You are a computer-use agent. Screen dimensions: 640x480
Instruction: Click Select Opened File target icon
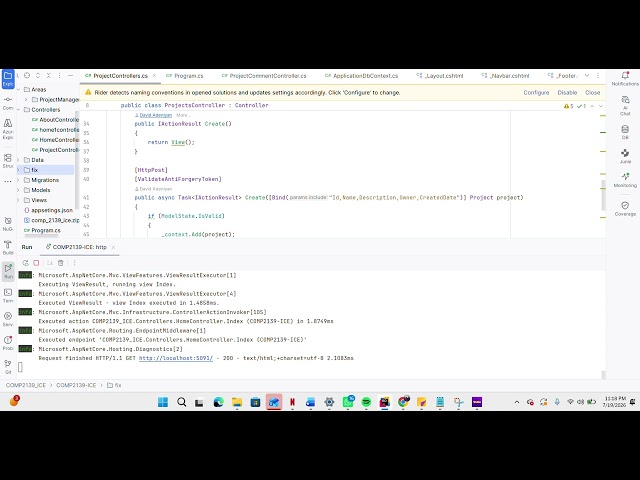point(27,76)
